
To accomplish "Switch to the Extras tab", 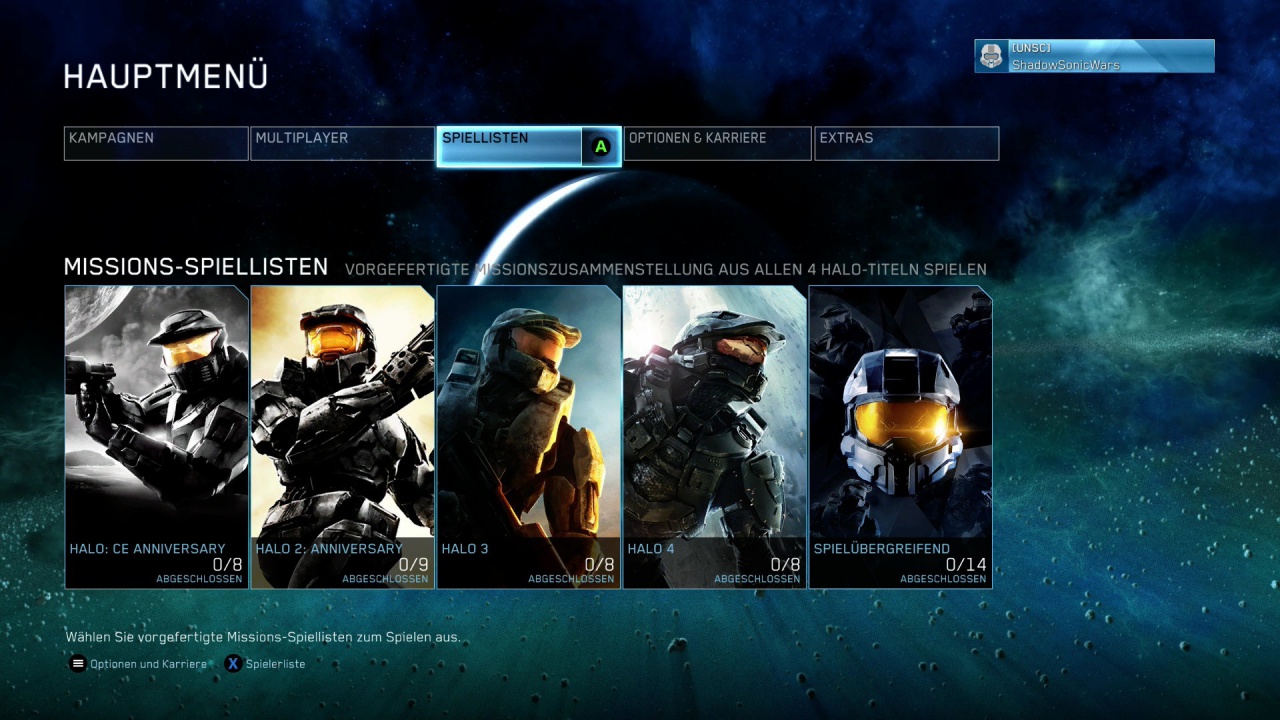I will pos(906,143).
